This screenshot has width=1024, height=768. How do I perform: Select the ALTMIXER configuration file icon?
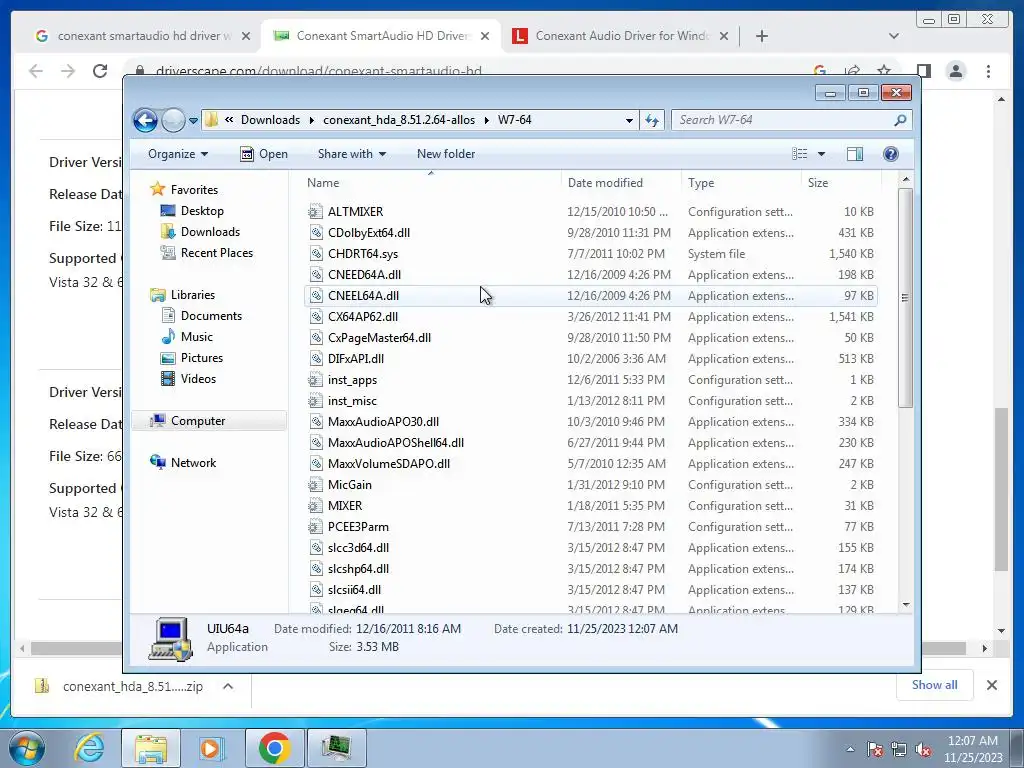(x=315, y=212)
